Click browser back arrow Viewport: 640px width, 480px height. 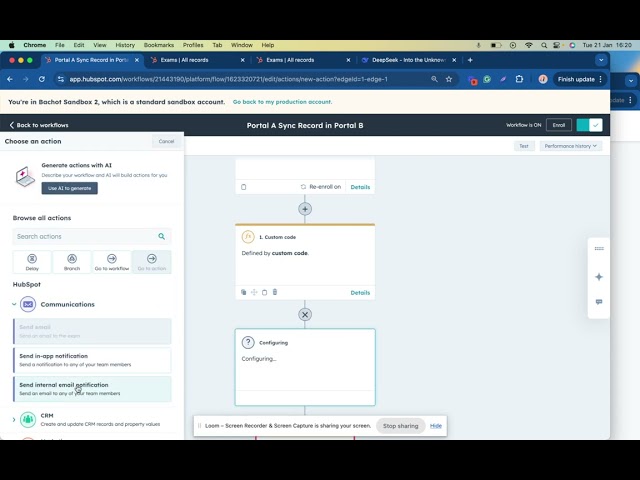tap(10, 79)
